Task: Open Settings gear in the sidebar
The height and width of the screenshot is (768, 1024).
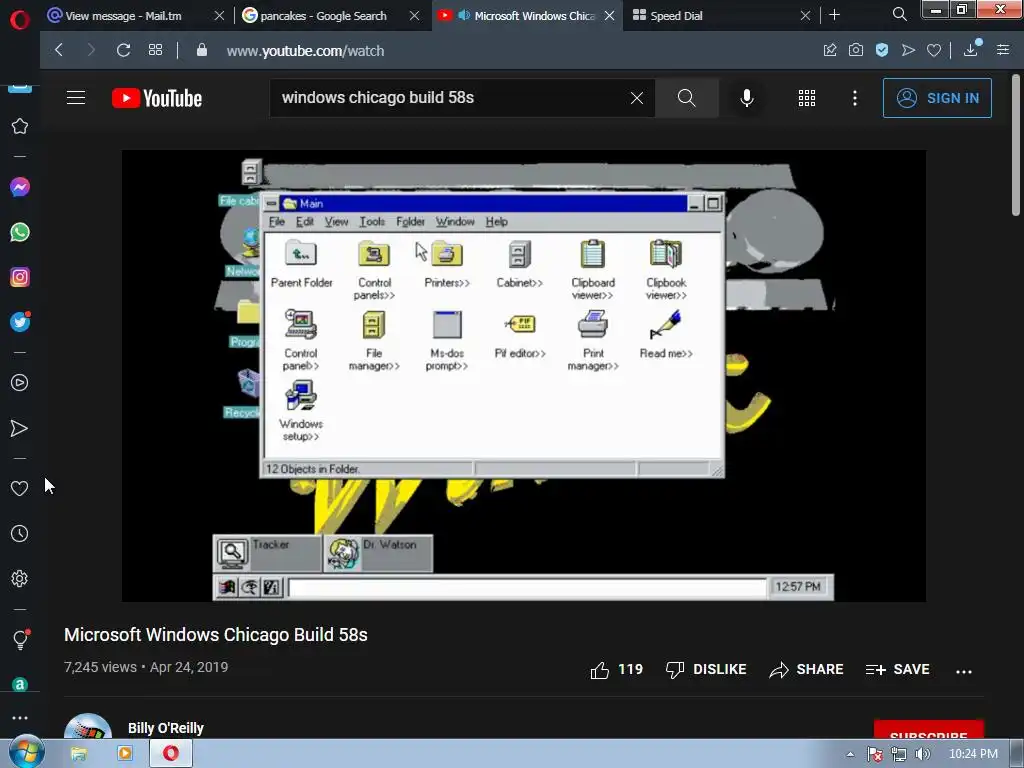Action: pos(20,579)
